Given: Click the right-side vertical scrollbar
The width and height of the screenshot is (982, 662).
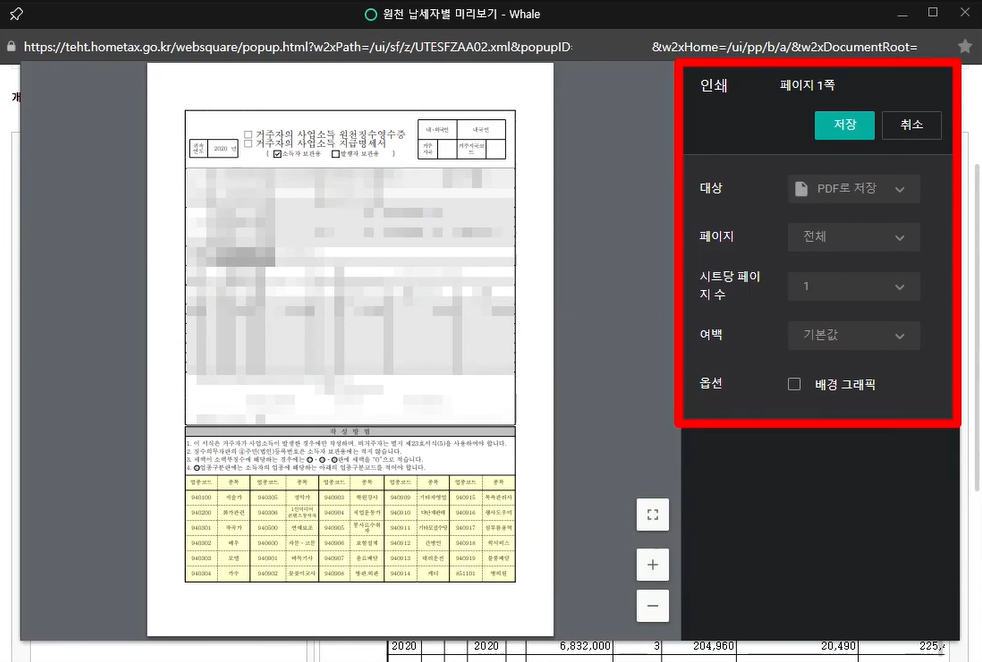Looking at the screenshot, I should (x=976, y=326).
